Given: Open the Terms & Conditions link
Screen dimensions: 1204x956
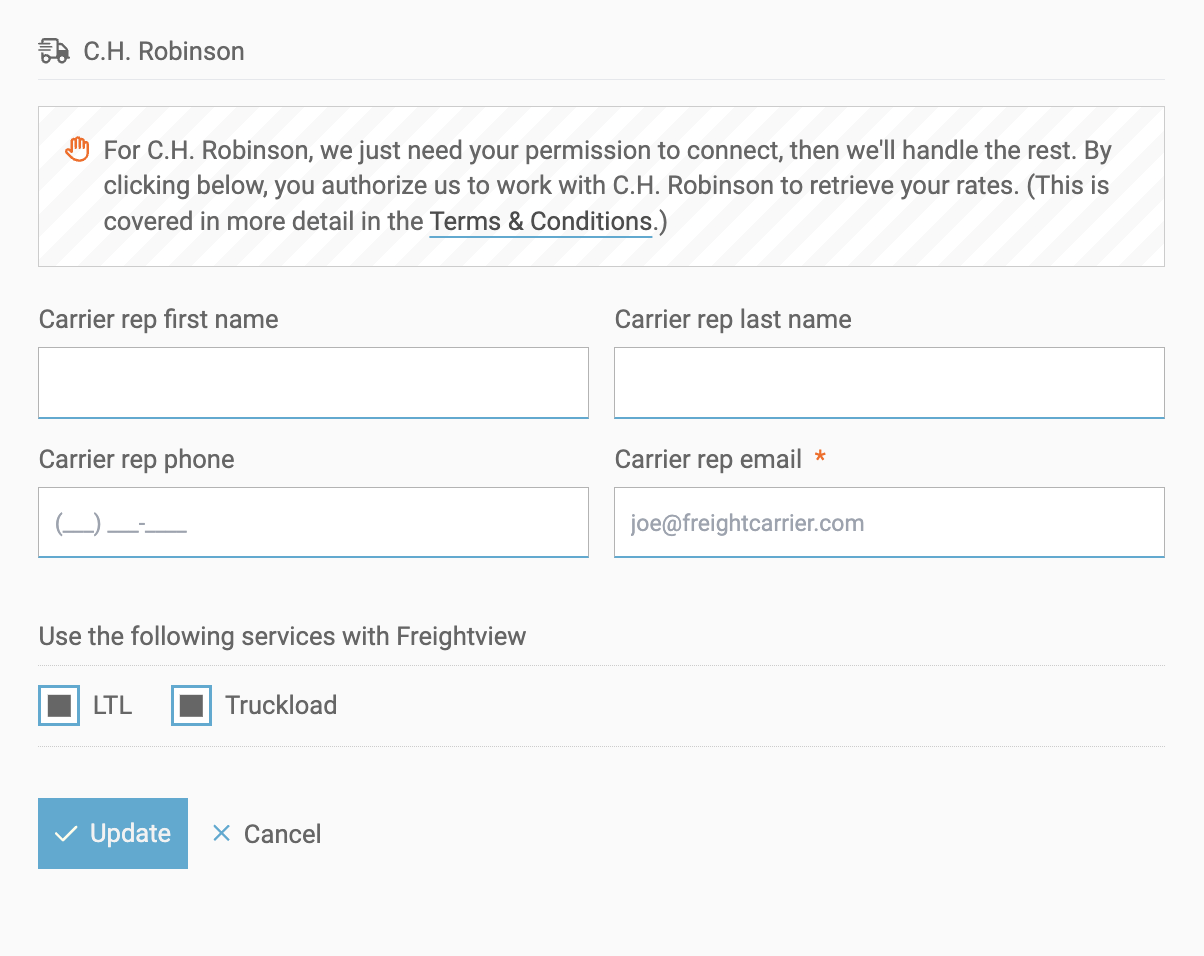Looking at the screenshot, I should 540,221.
